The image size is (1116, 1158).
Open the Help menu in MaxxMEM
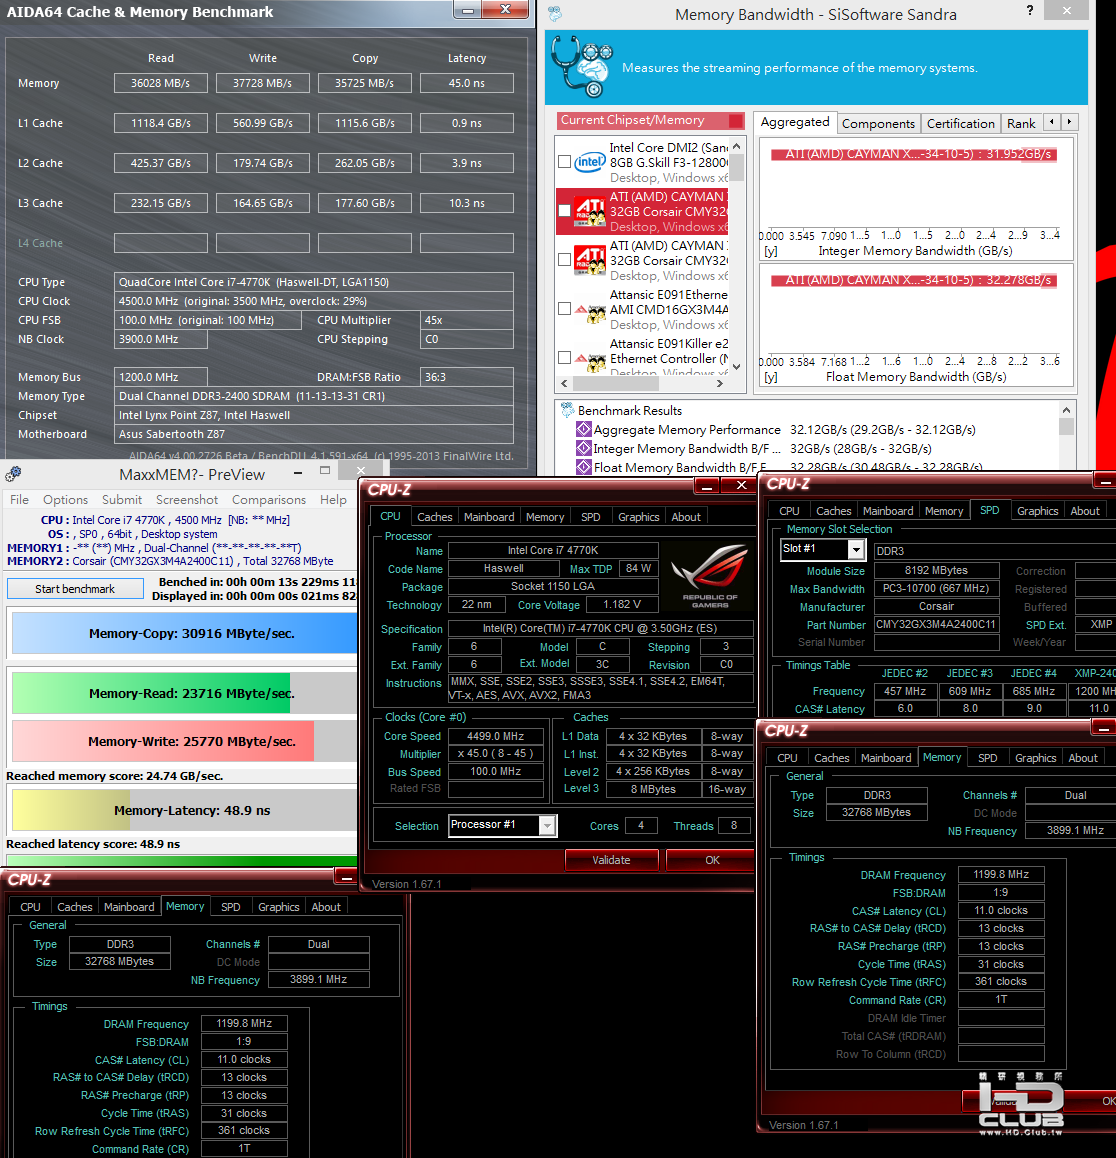pyautogui.click(x=333, y=500)
